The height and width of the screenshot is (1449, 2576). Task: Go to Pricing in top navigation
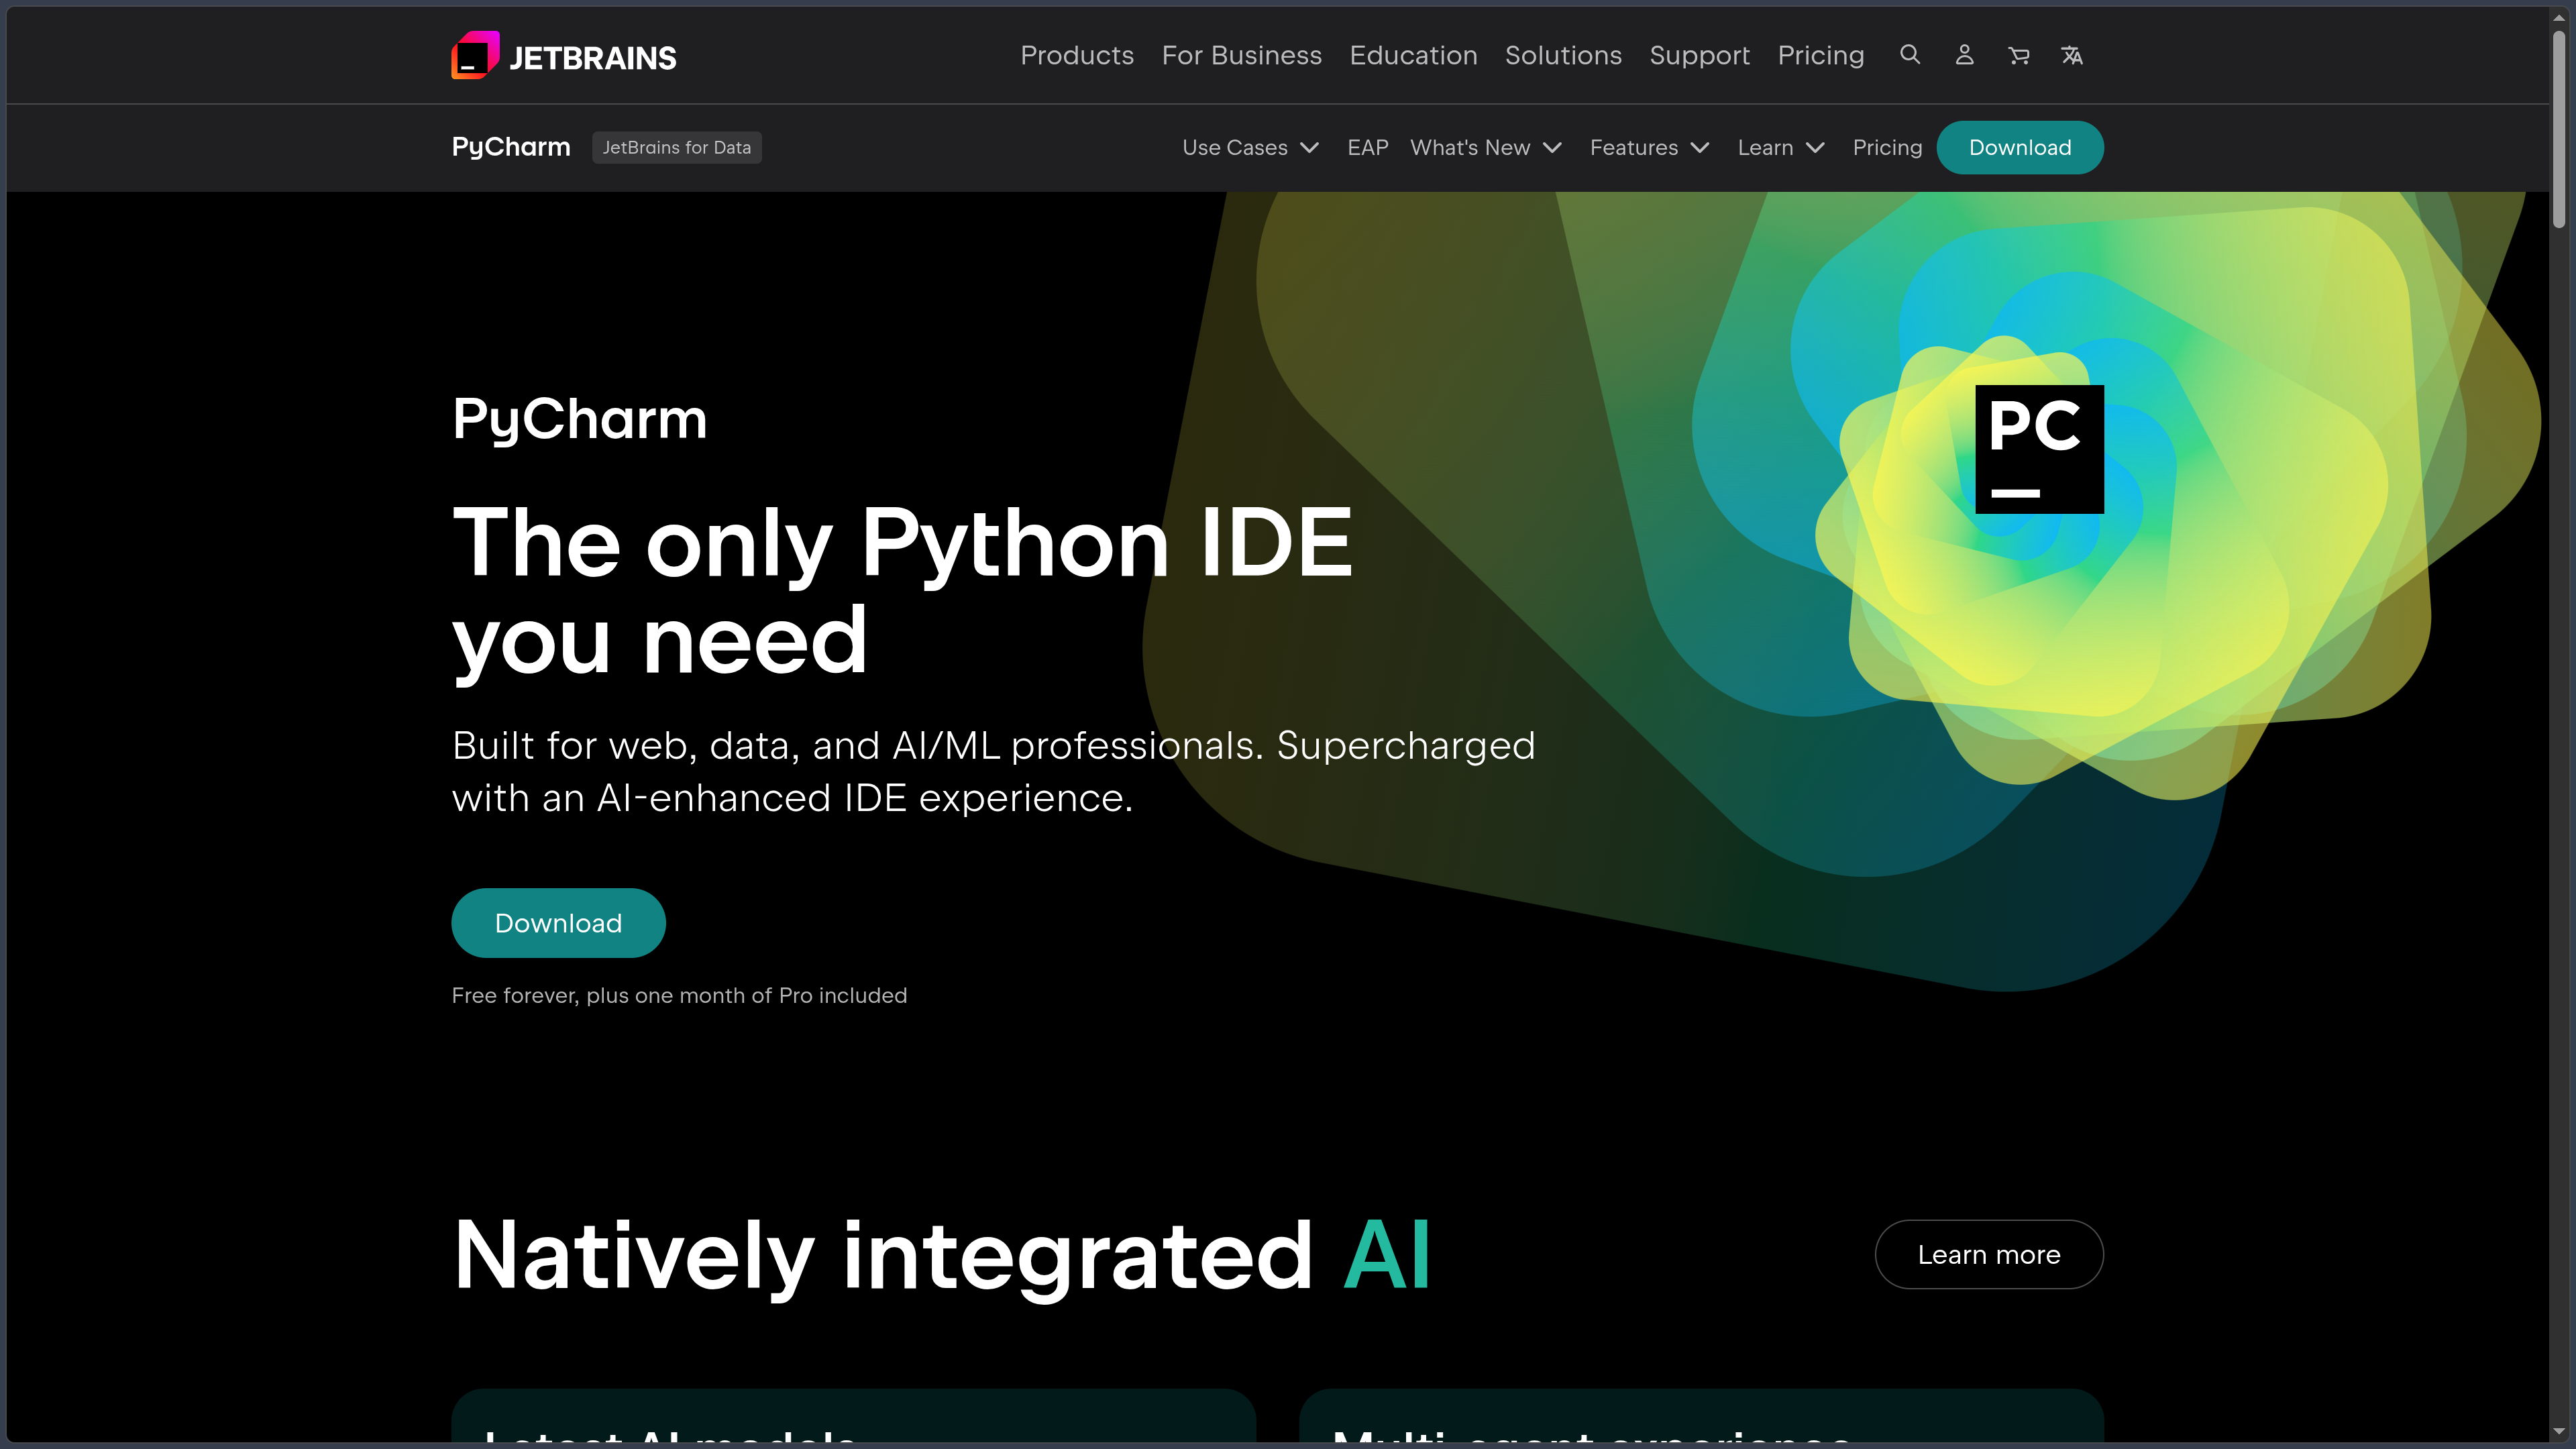(1820, 55)
